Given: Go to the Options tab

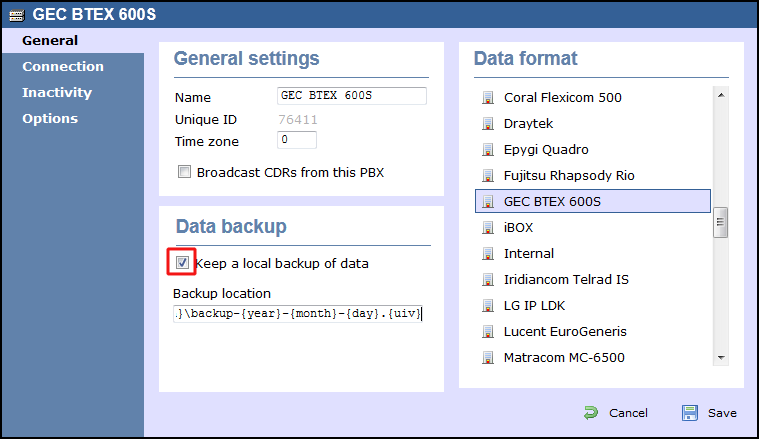Looking at the screenshot, I should [50, 119].
